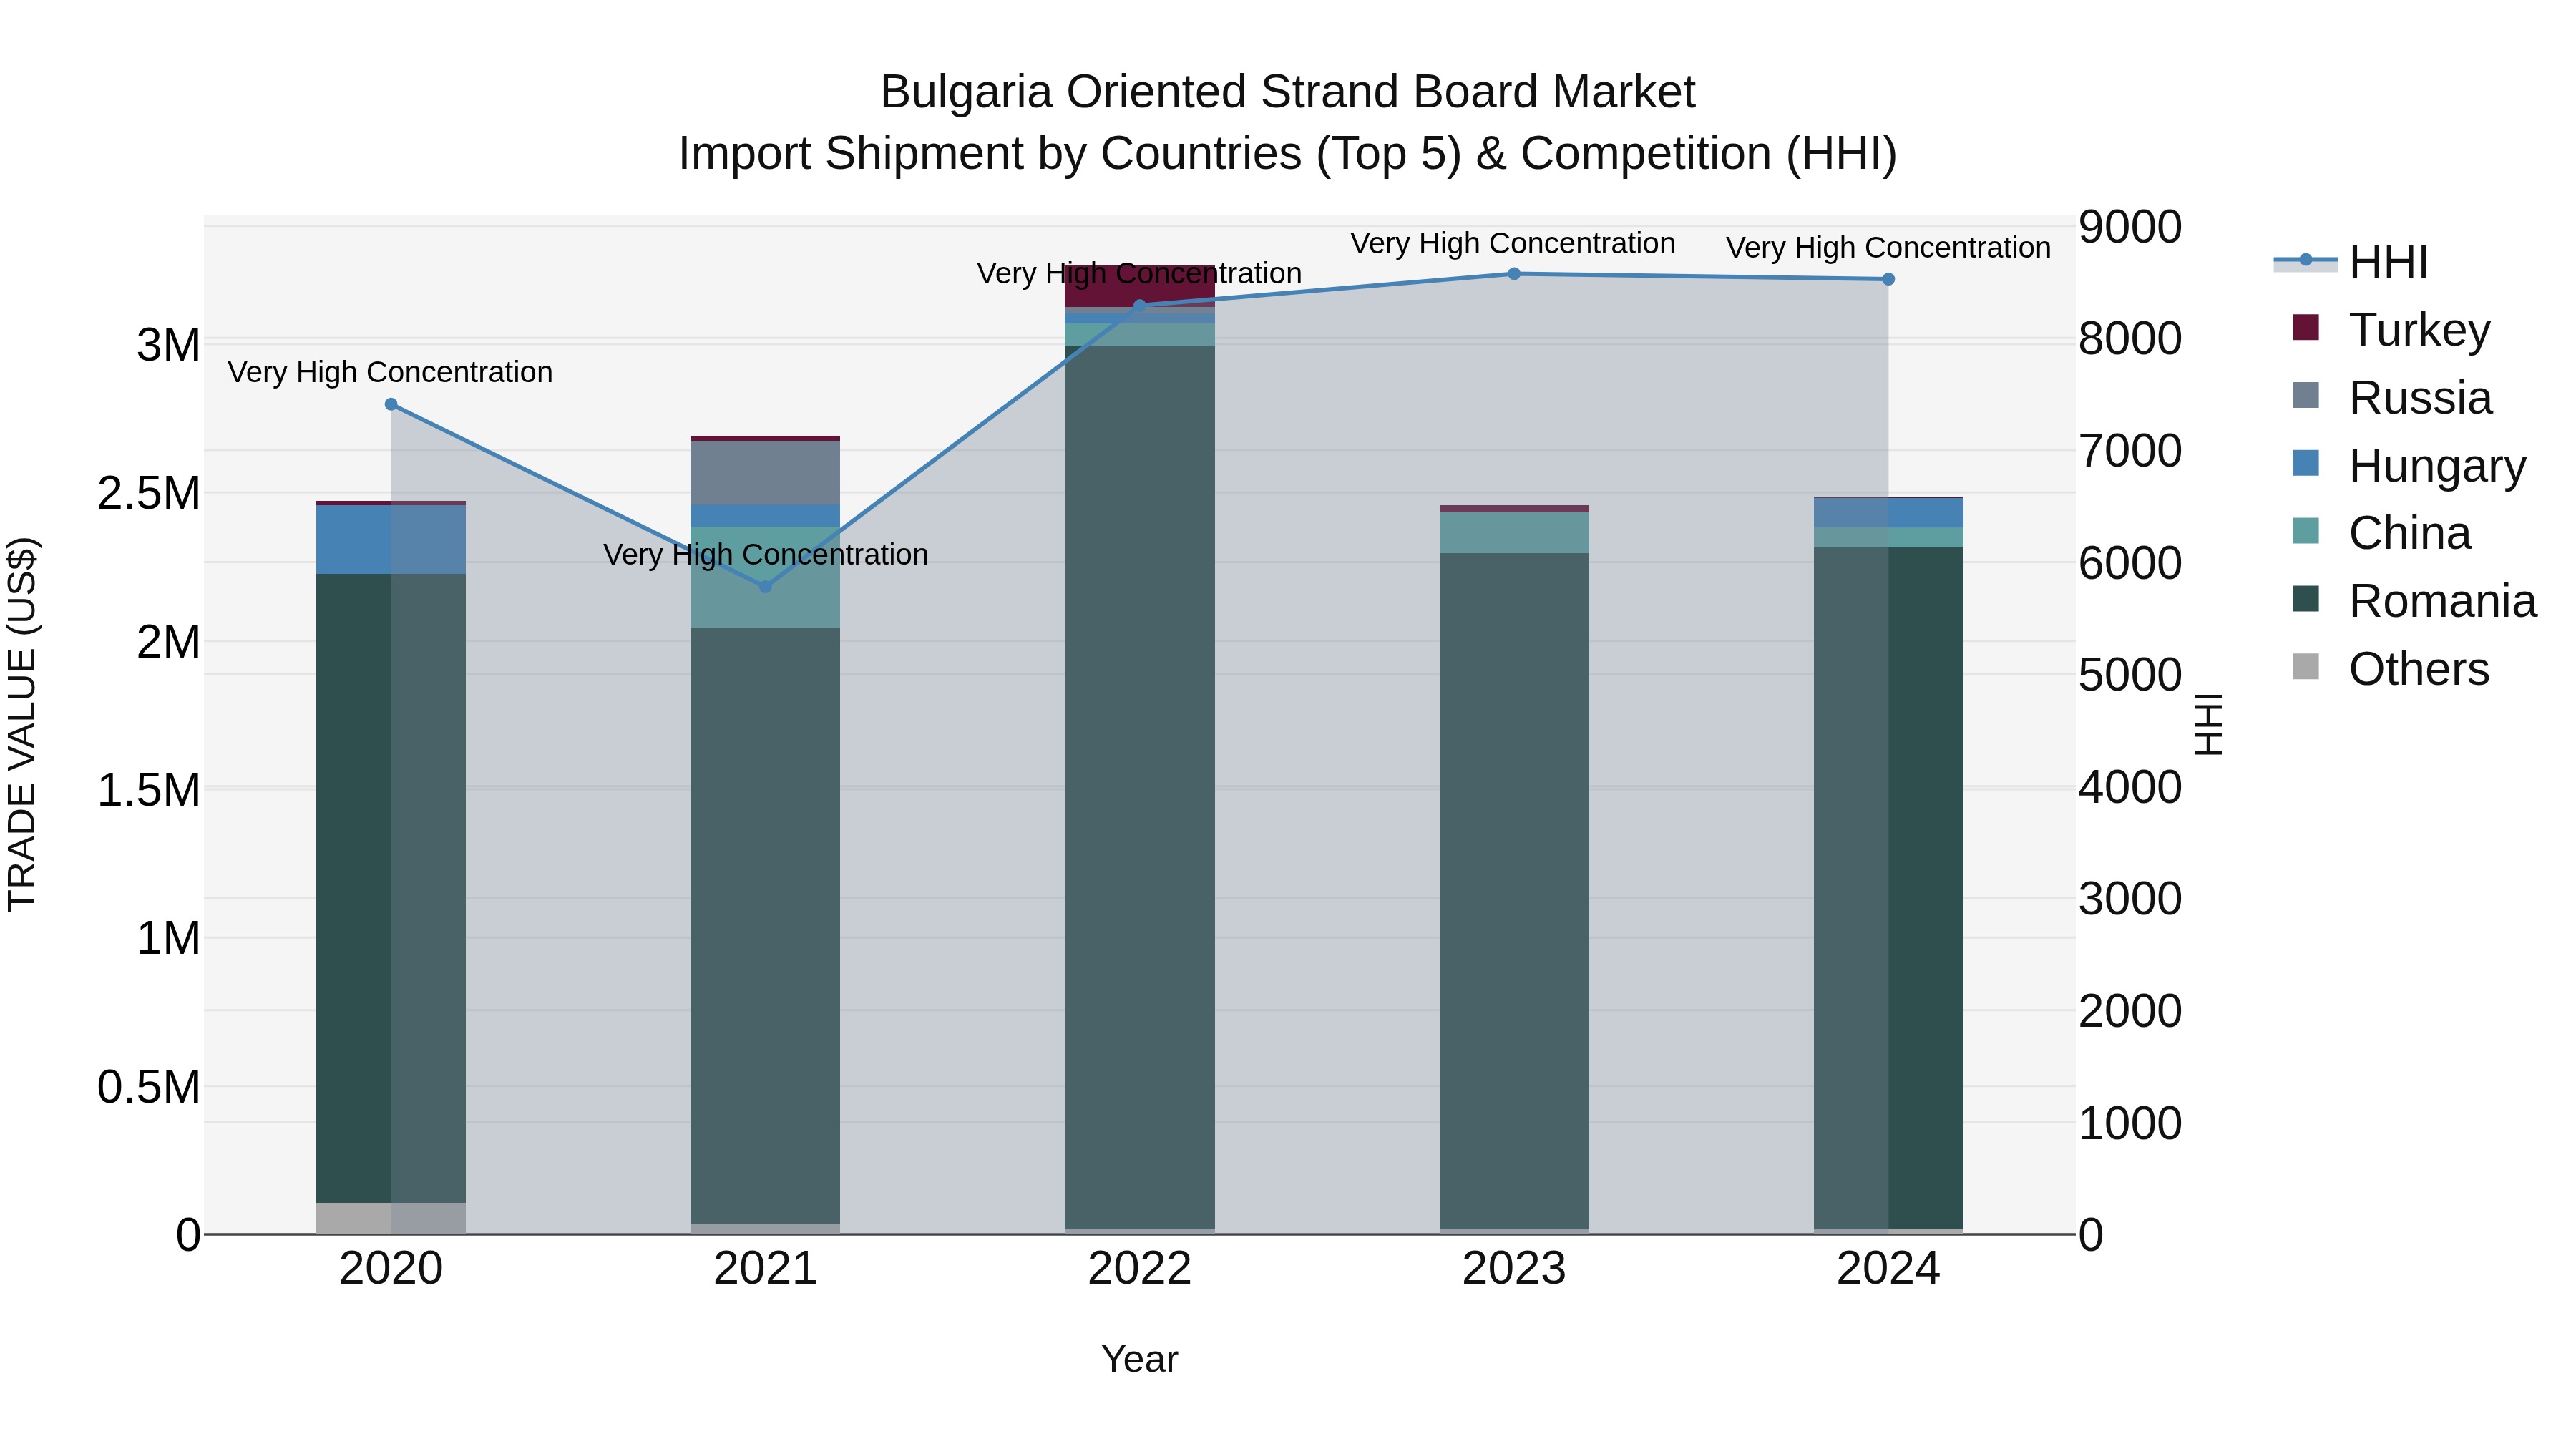Click the Turkey bar segment for 2022
This screenshot has width=2576, height=1449.
[x=1140, y=287]
